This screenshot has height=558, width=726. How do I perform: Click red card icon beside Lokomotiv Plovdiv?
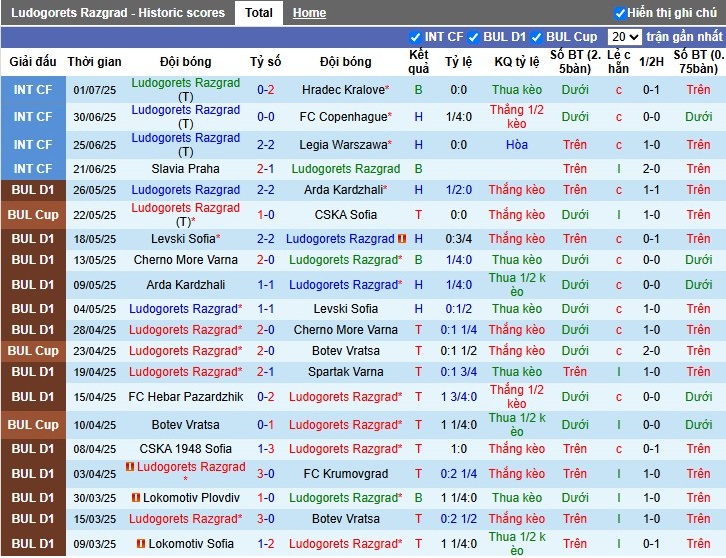pyautogui.click(x=136, y=497)
